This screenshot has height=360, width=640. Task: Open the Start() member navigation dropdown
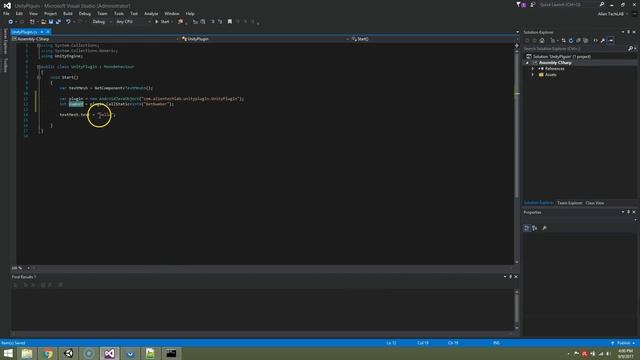(433, 39)
